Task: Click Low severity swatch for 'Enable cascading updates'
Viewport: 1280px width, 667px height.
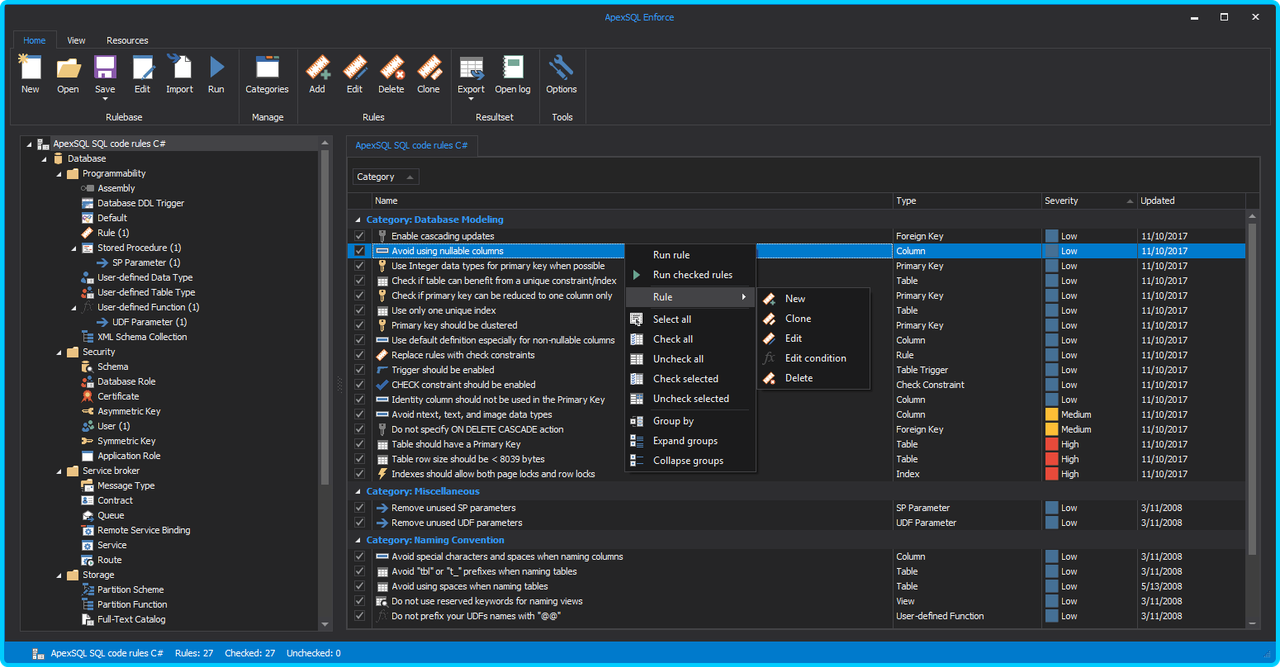Action: pos(1051,236)
